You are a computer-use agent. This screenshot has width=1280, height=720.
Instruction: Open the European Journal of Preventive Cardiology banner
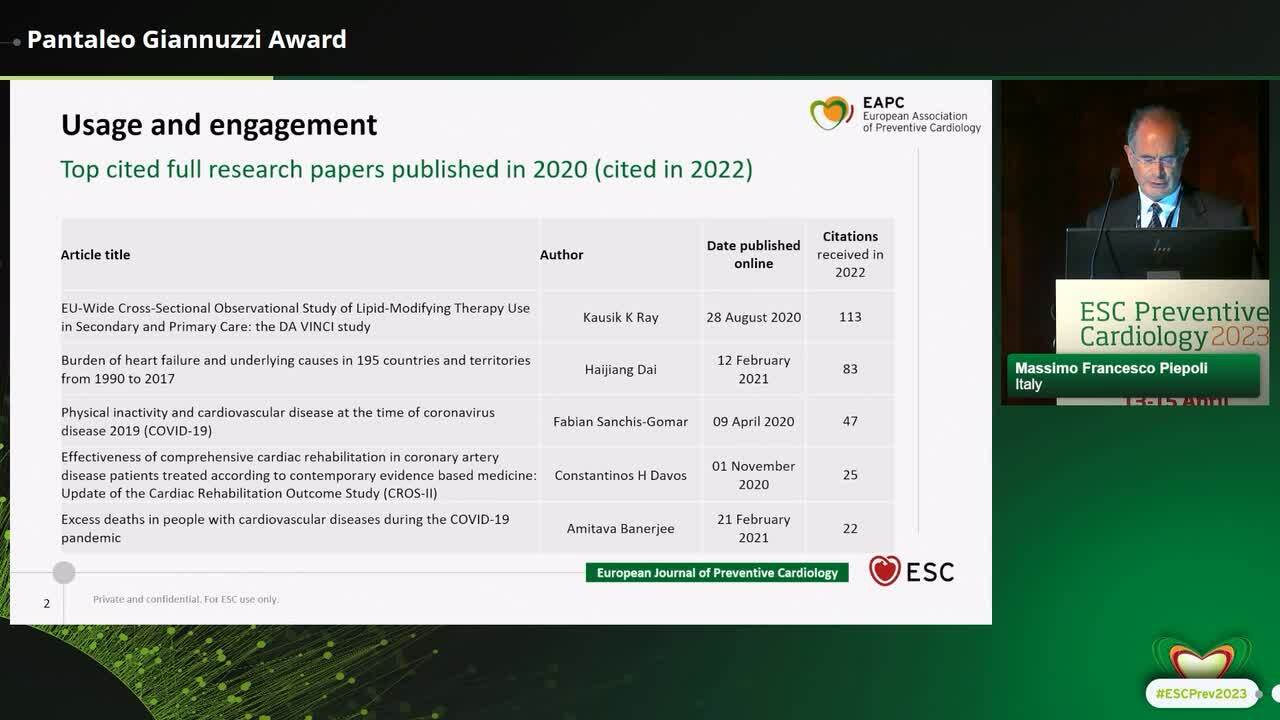716,572
